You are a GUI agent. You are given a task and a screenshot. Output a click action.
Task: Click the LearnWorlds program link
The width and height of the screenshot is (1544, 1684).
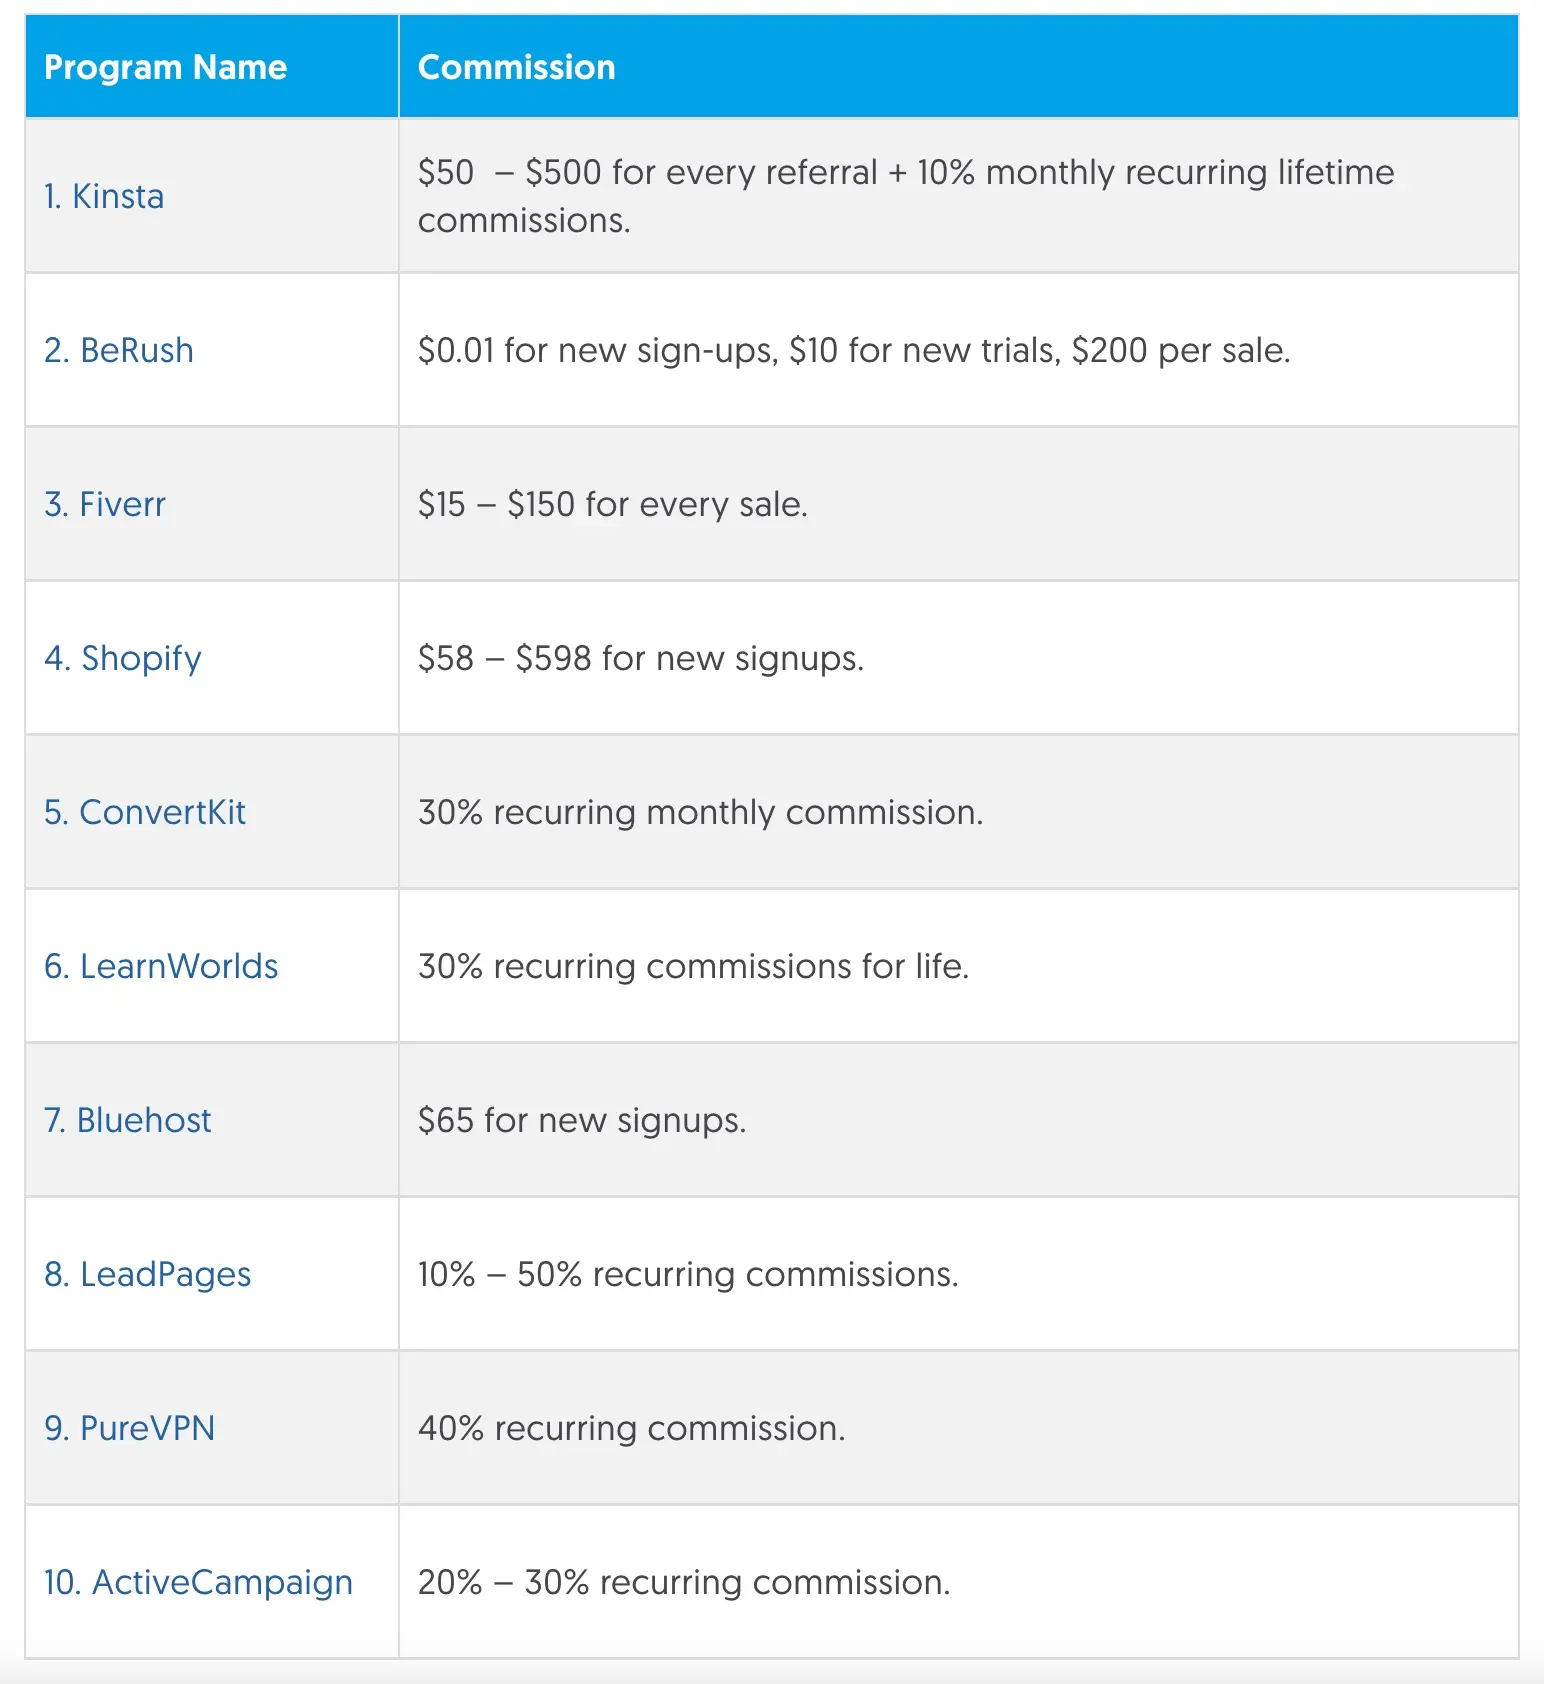(161, 966)
